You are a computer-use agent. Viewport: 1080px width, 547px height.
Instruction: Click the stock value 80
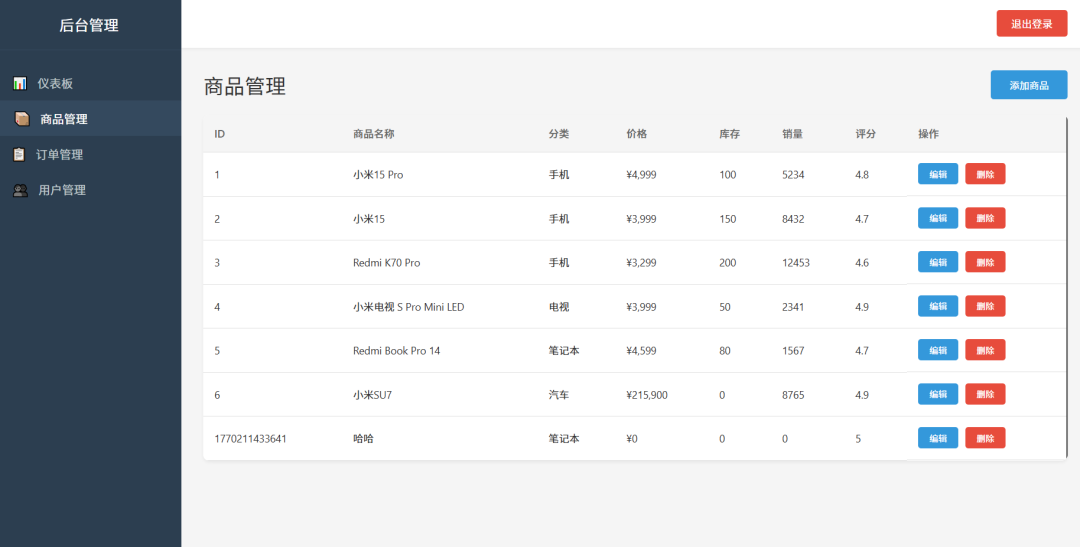[725, 351]
